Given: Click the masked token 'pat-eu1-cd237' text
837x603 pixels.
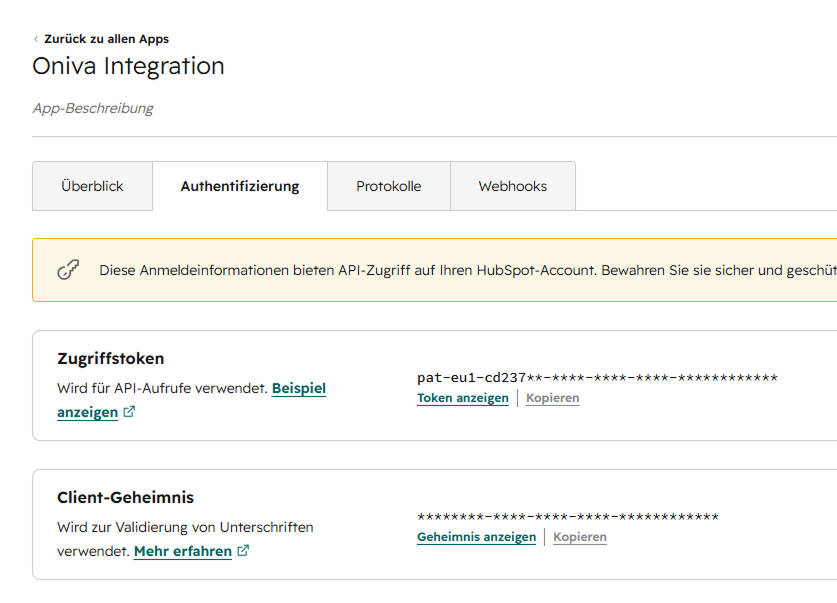Looking at the screenshot, I should (x=597, y=378).
